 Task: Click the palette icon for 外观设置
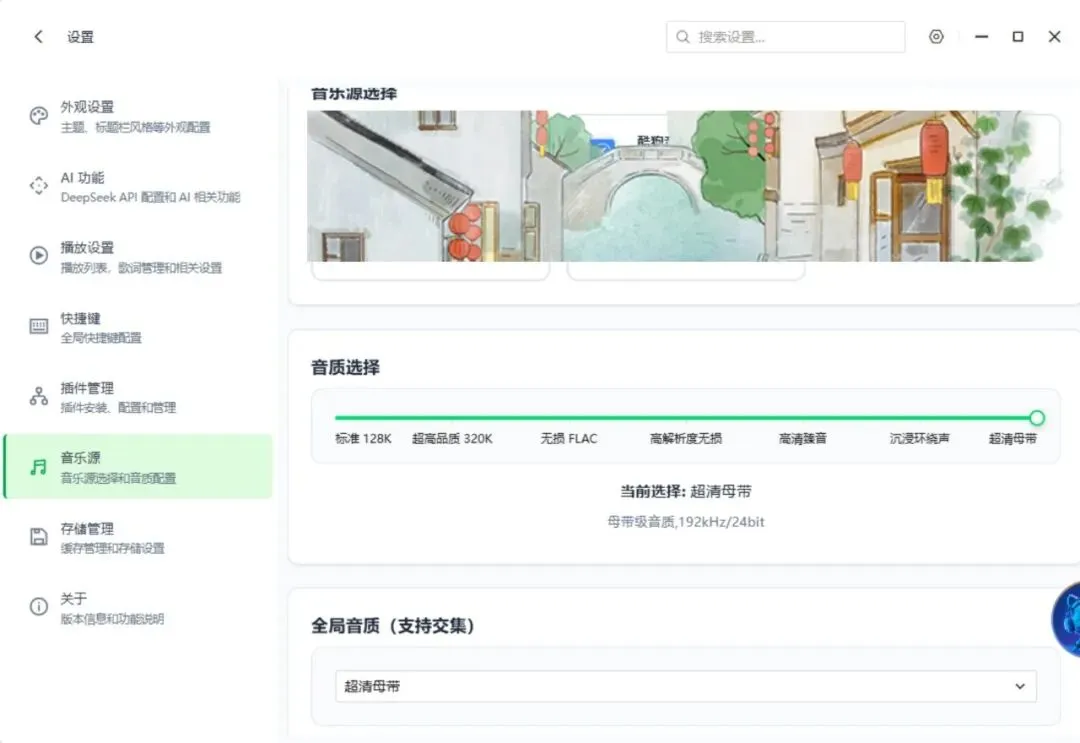coord(39,116)
